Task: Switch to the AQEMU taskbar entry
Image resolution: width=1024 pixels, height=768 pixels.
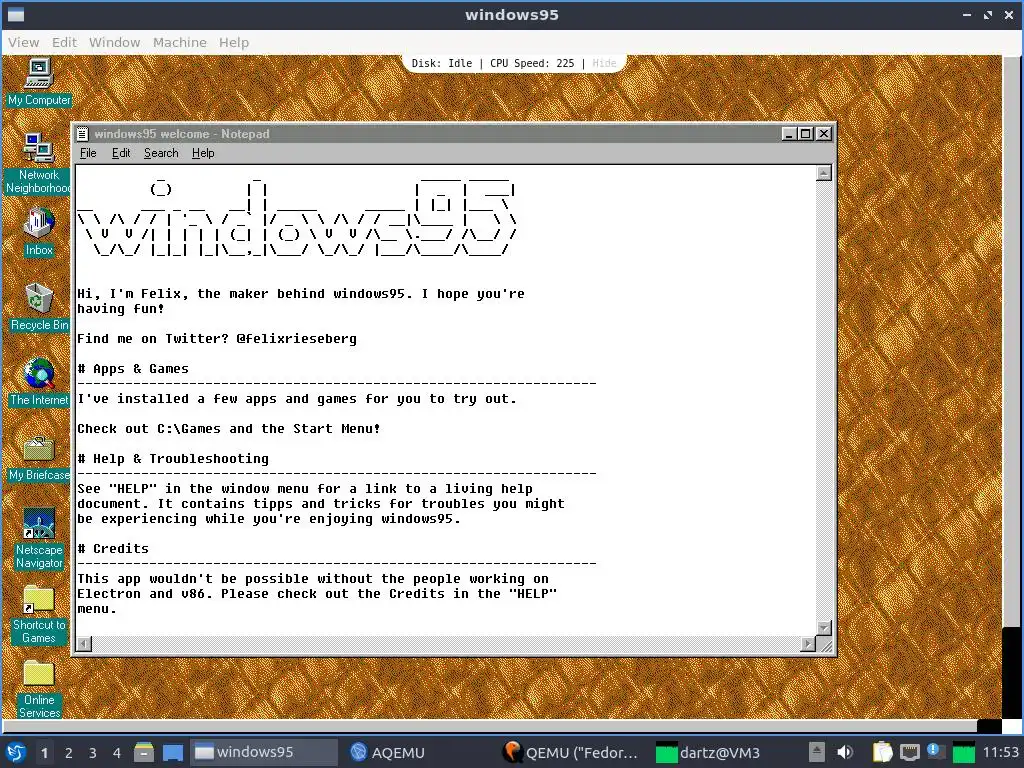Action: pos(388,752)
